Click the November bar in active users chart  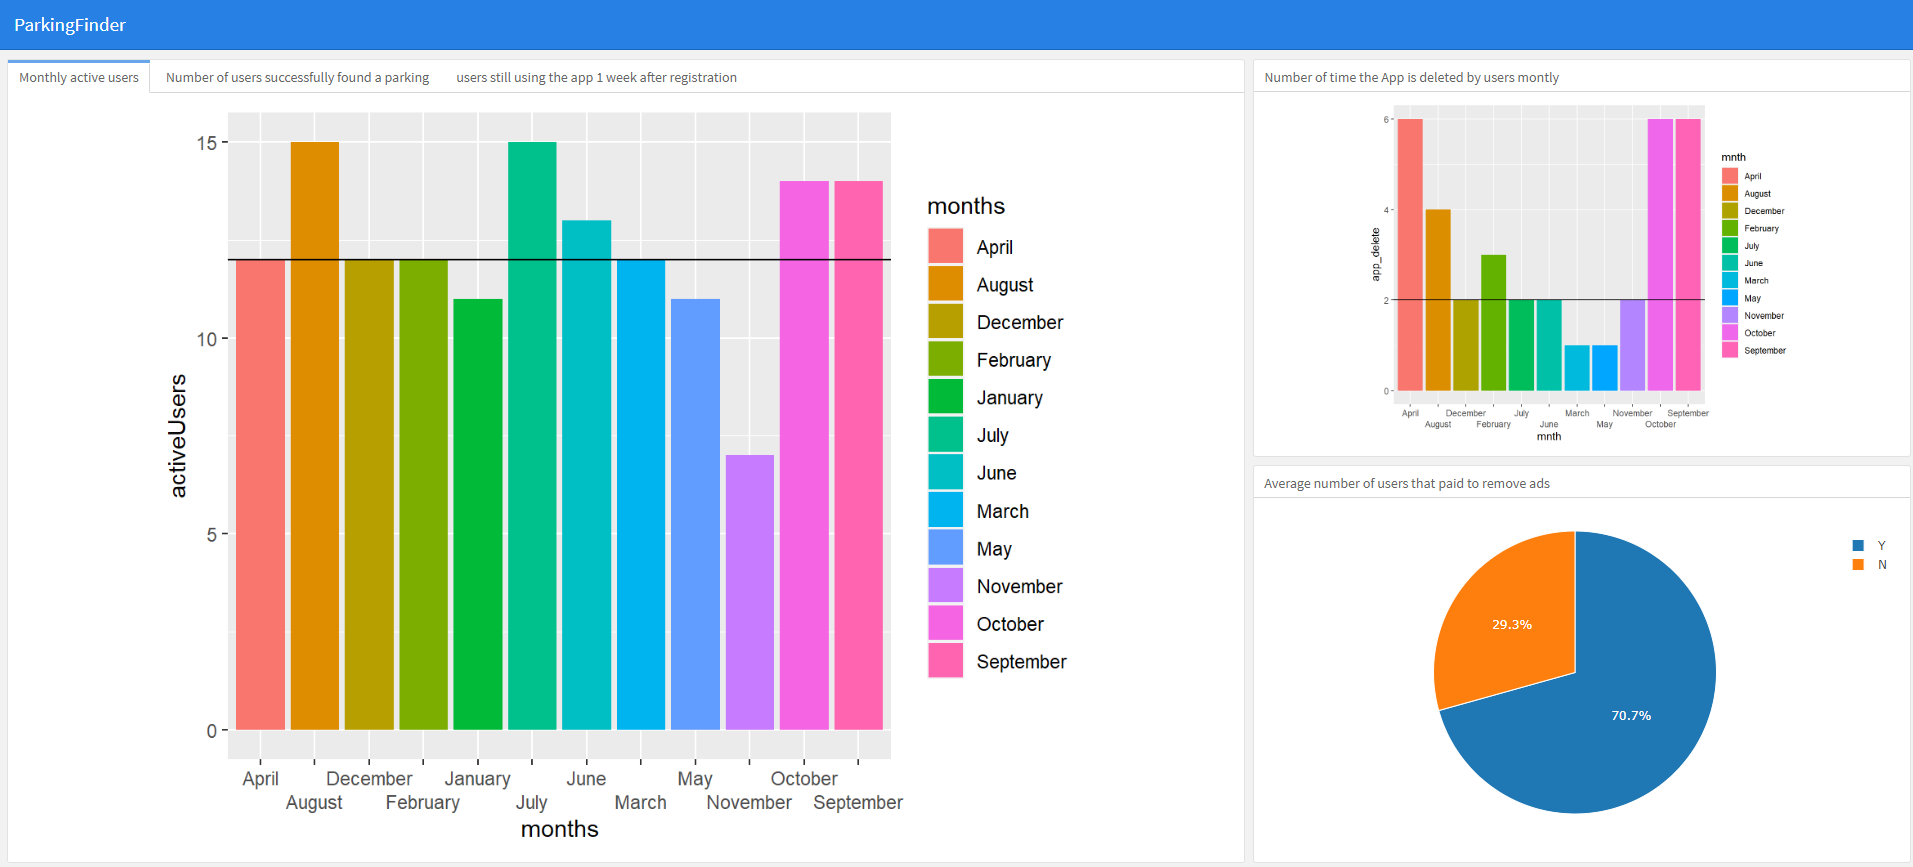tap(750, 592)
